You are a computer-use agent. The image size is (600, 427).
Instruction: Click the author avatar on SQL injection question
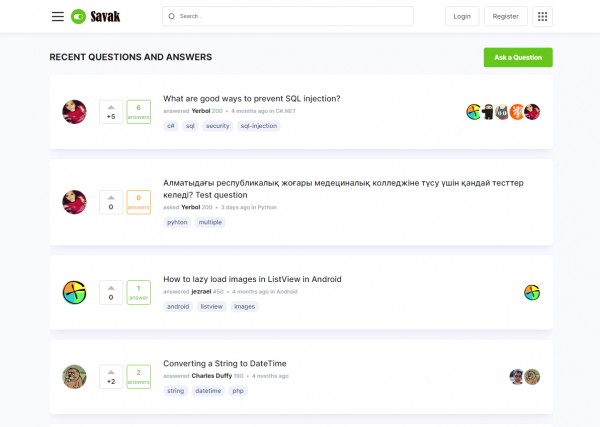tap(74, 112)
